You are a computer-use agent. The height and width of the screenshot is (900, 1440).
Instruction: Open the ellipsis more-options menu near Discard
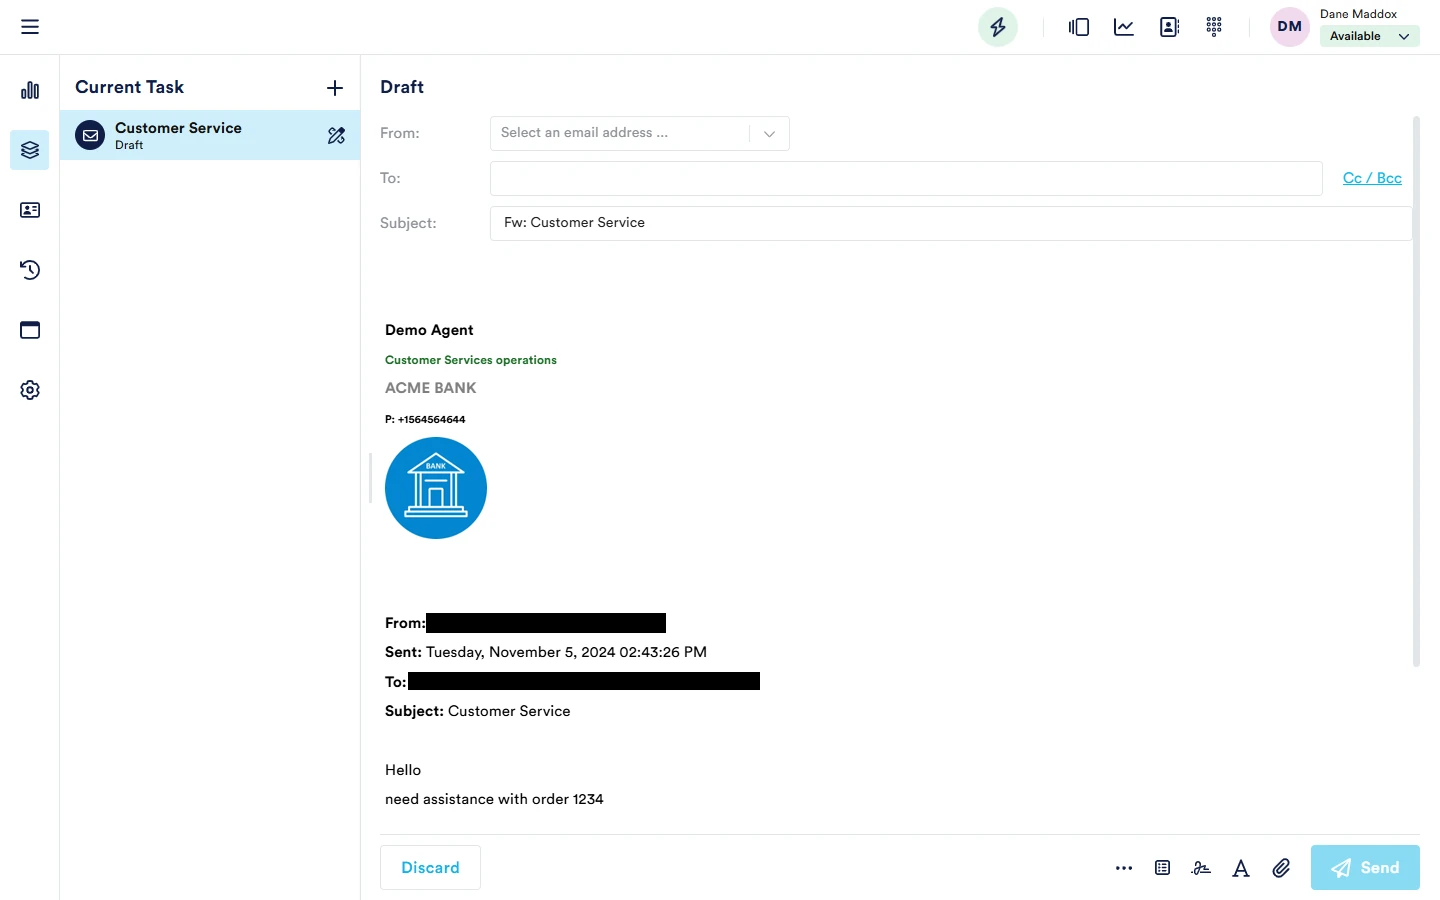coord(1124,868)
